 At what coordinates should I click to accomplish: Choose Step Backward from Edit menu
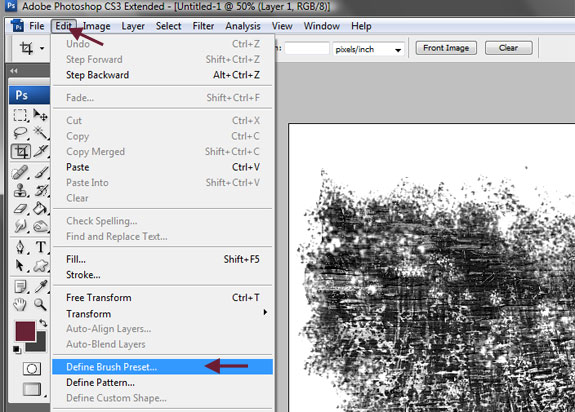coord(163,75)
